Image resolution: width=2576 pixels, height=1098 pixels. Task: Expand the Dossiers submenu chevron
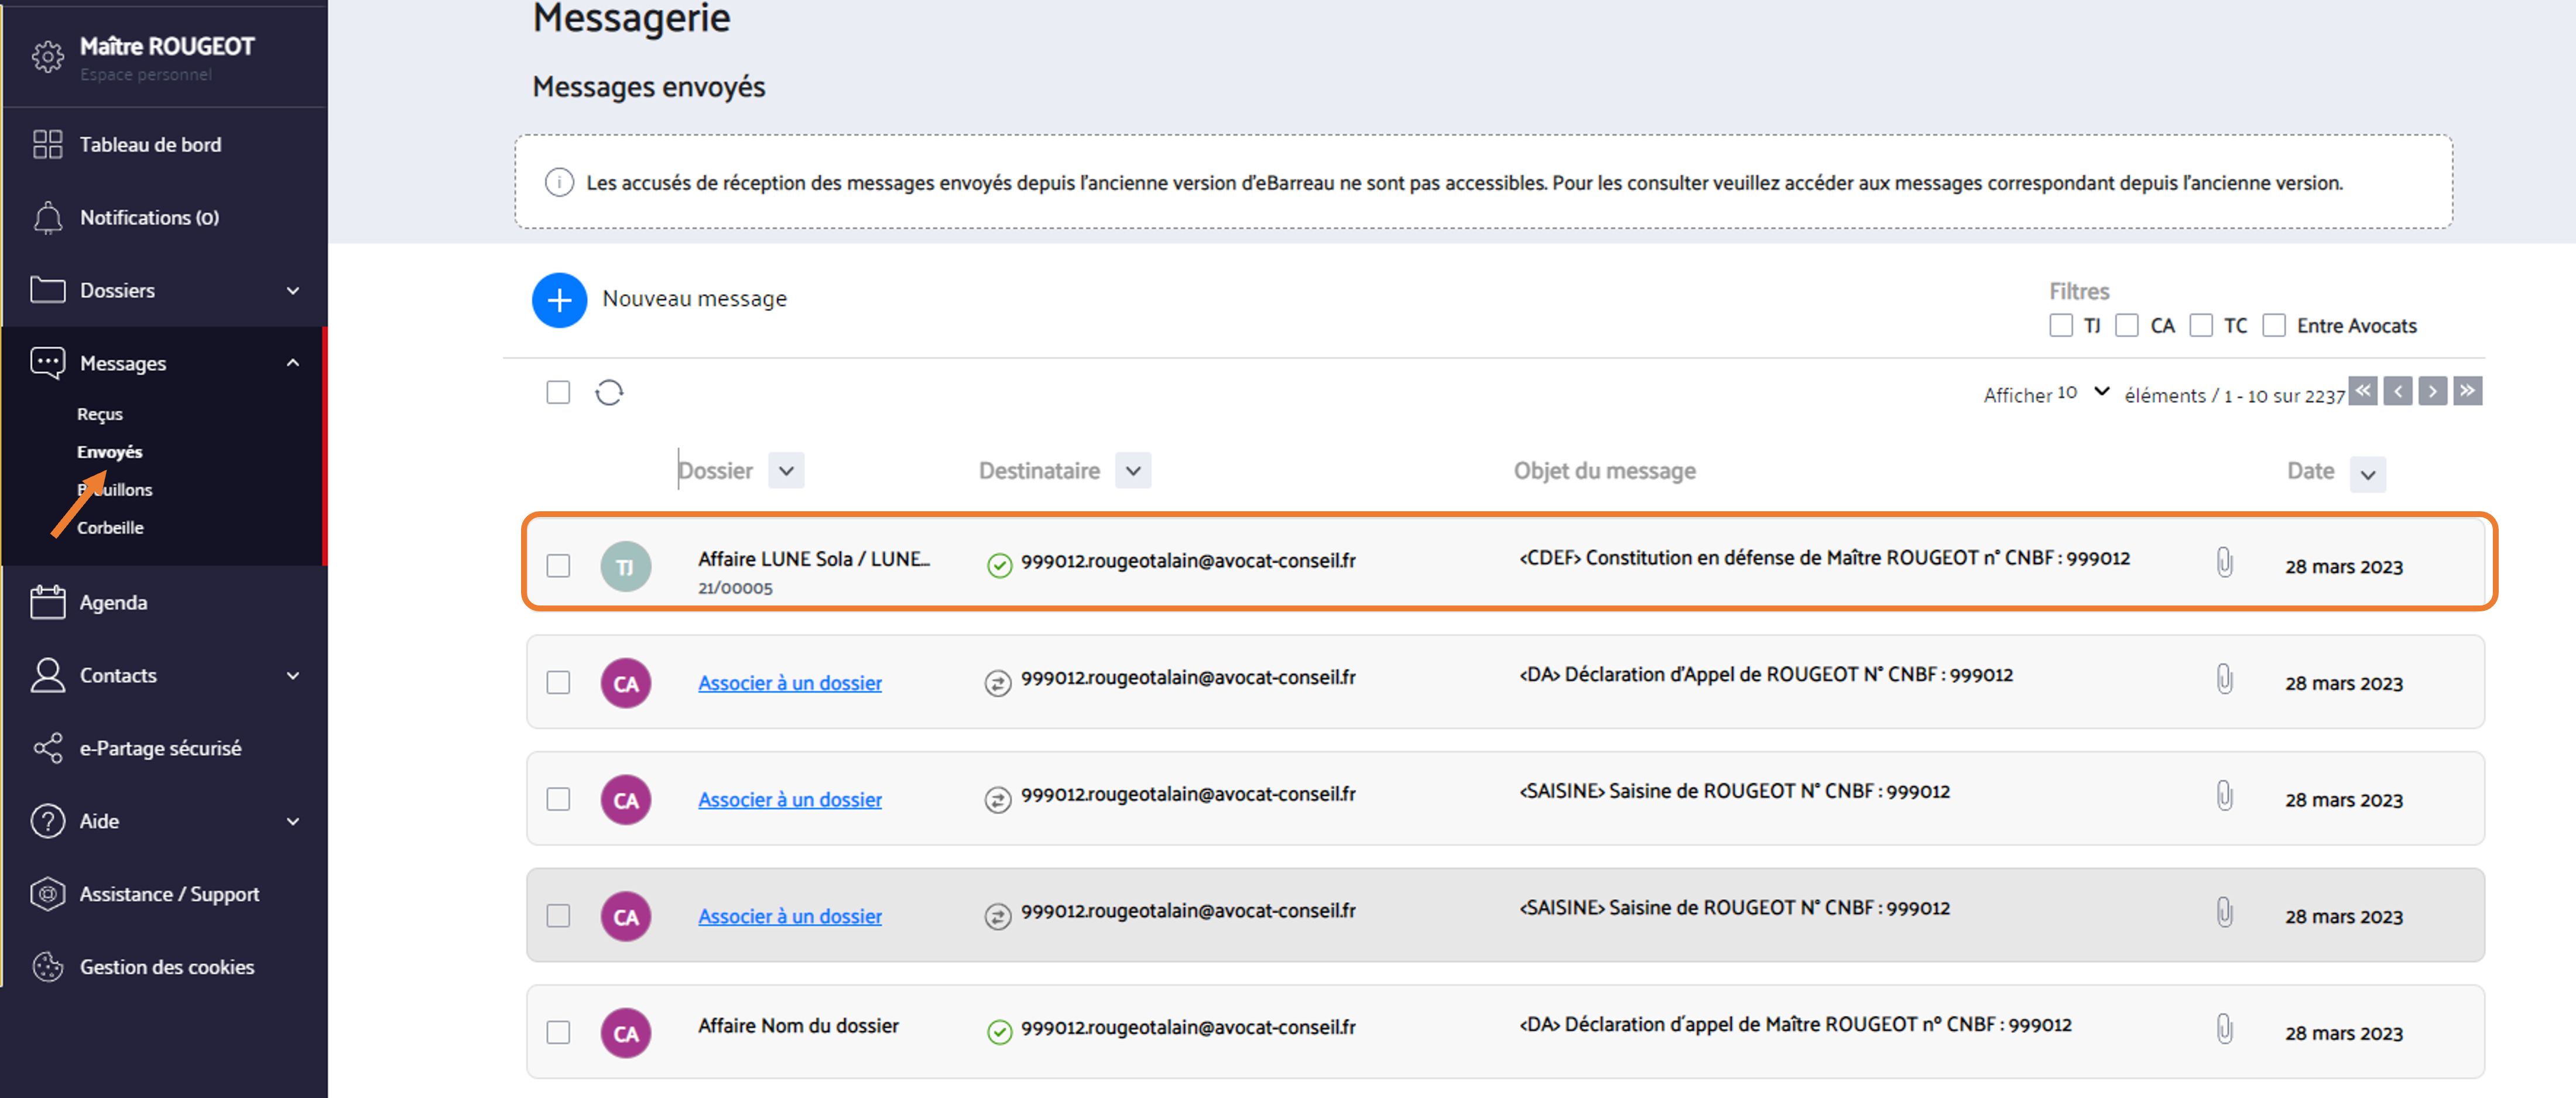(293, 291)
